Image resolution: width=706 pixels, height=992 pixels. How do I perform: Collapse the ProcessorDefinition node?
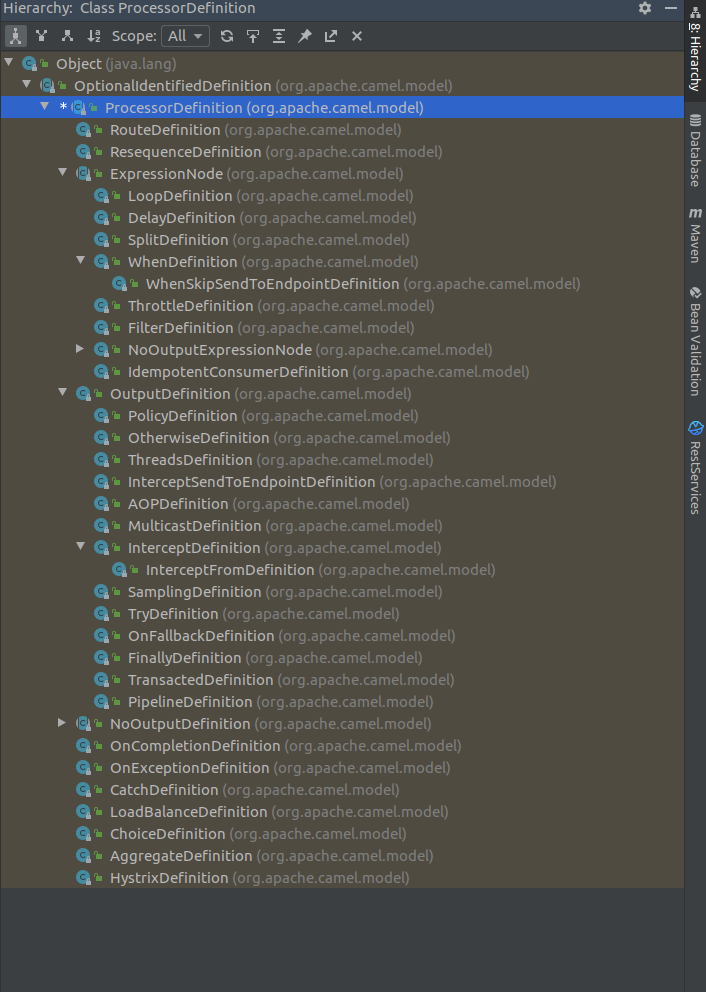[x=44, y=106]
